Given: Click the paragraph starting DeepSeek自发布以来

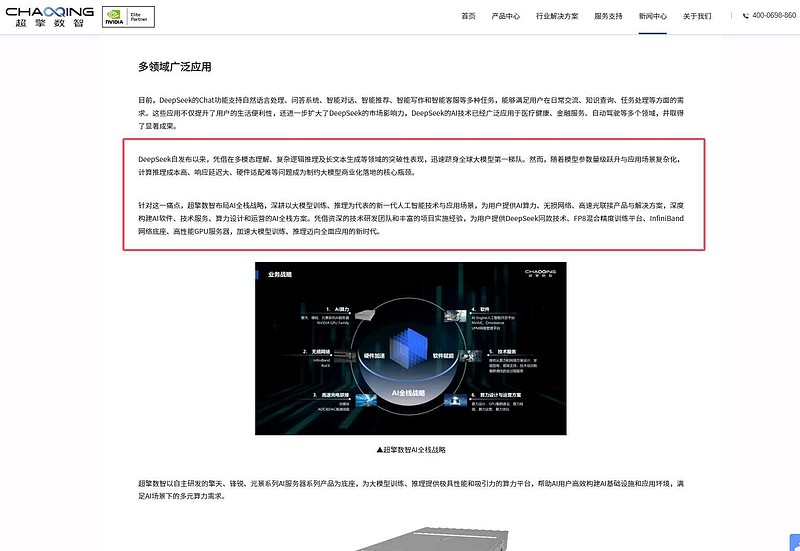Looking at the screenshot, I should 411,166.
